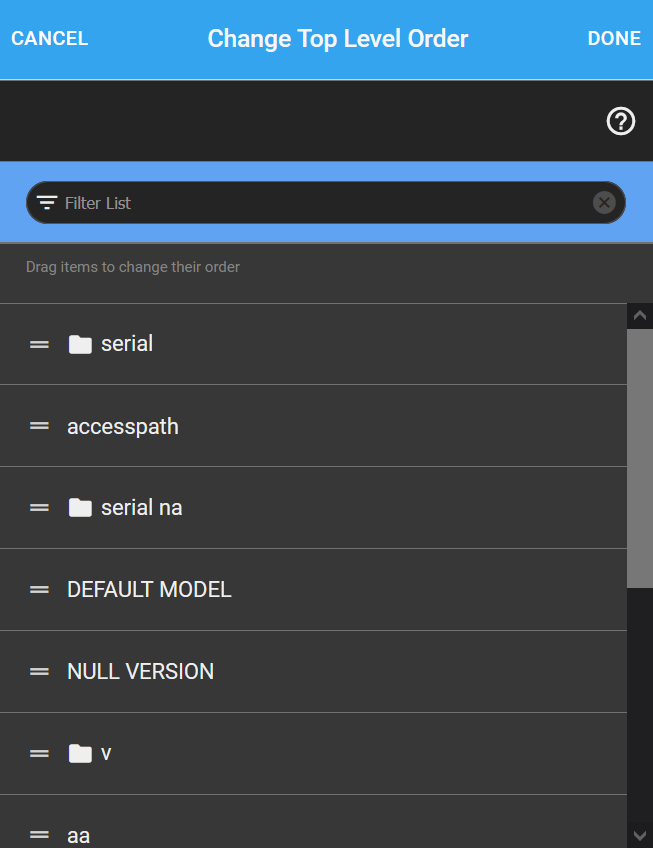
Task: Click the serial folder icon
Action: [x=80, y=344]
